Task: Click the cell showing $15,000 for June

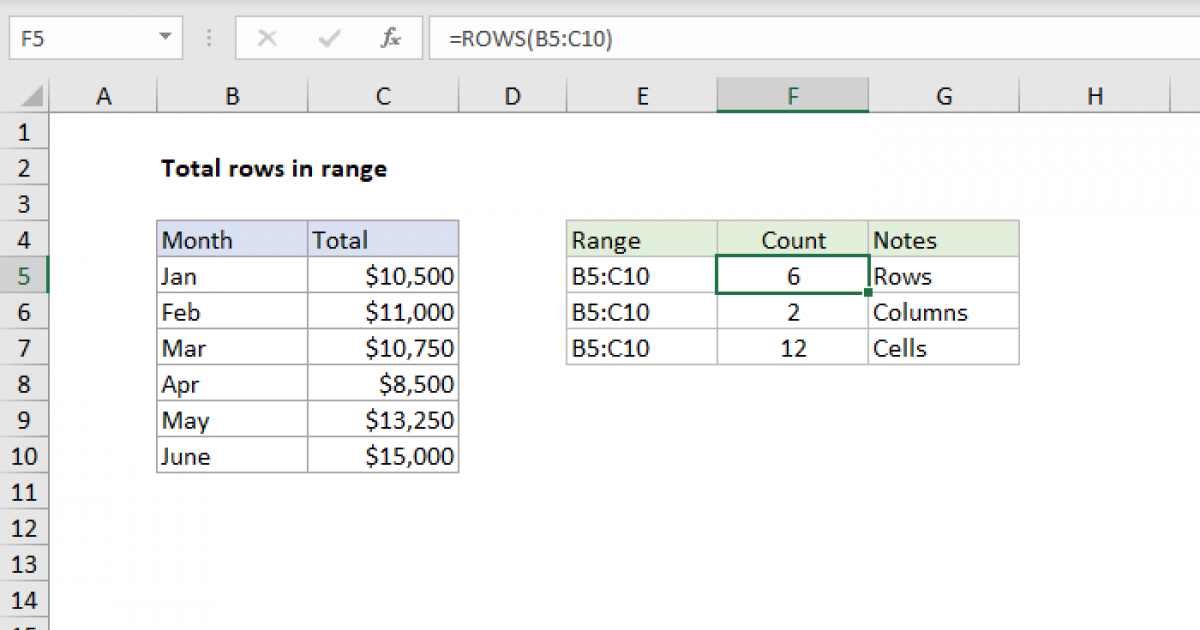Action: (x=383, y=455)
